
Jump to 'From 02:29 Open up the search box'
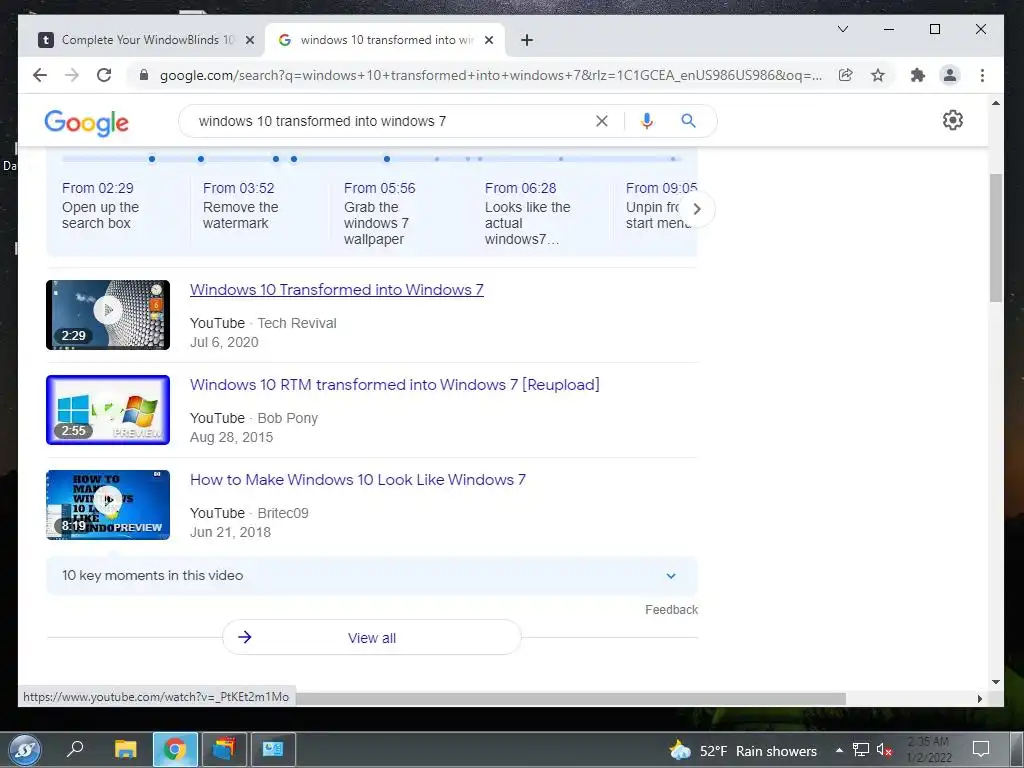(101, 206)
